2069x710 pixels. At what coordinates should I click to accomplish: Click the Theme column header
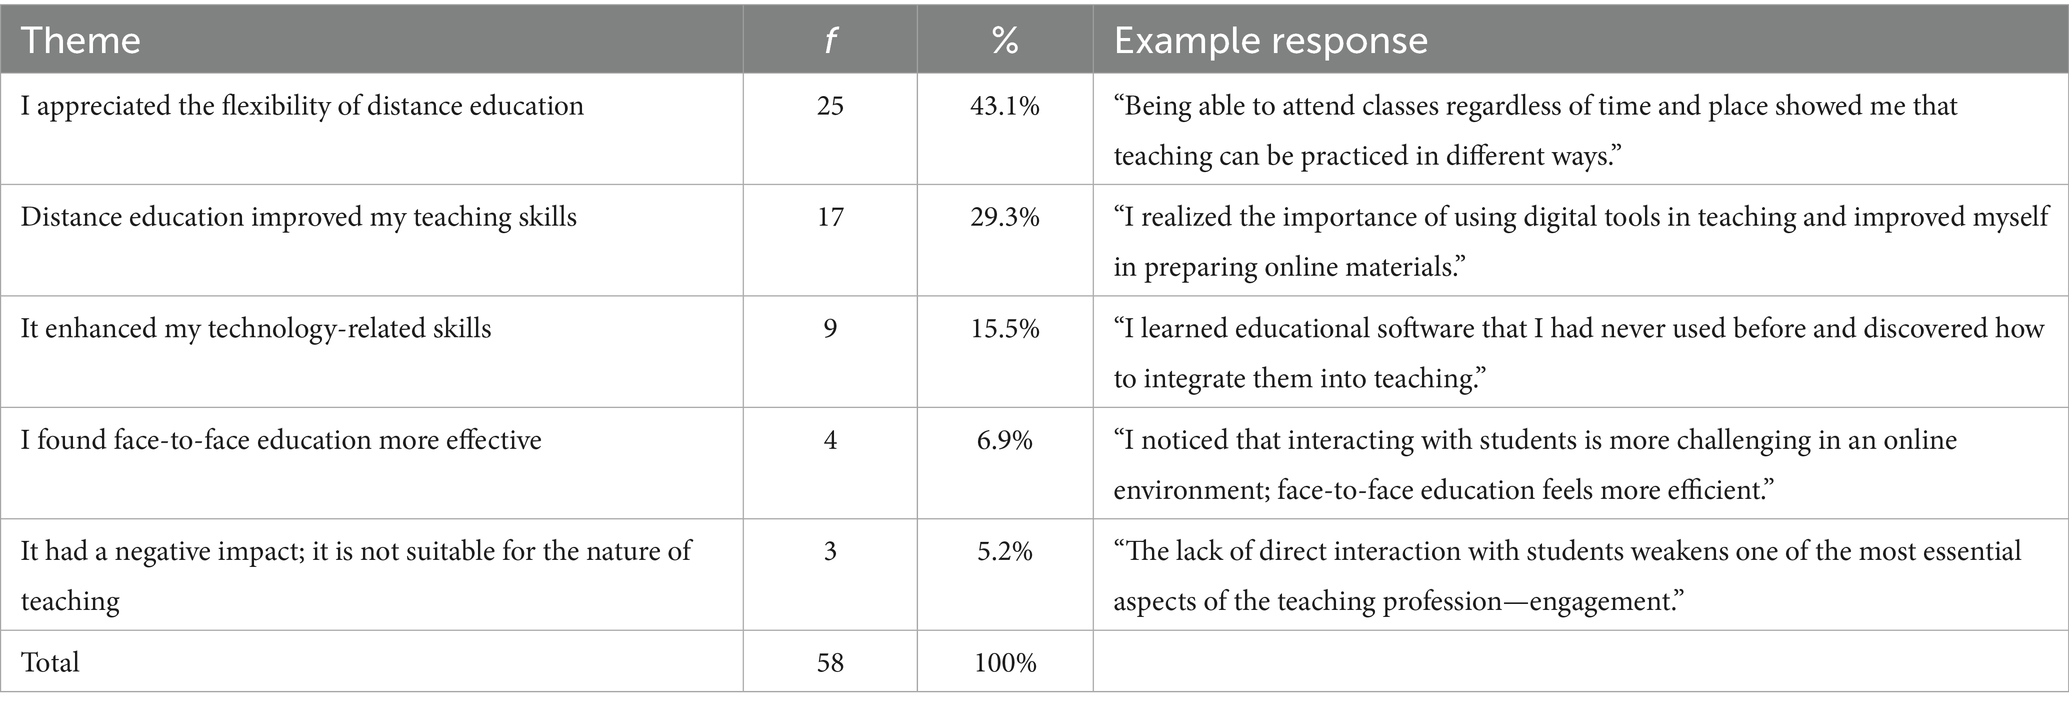coord(81,41)
